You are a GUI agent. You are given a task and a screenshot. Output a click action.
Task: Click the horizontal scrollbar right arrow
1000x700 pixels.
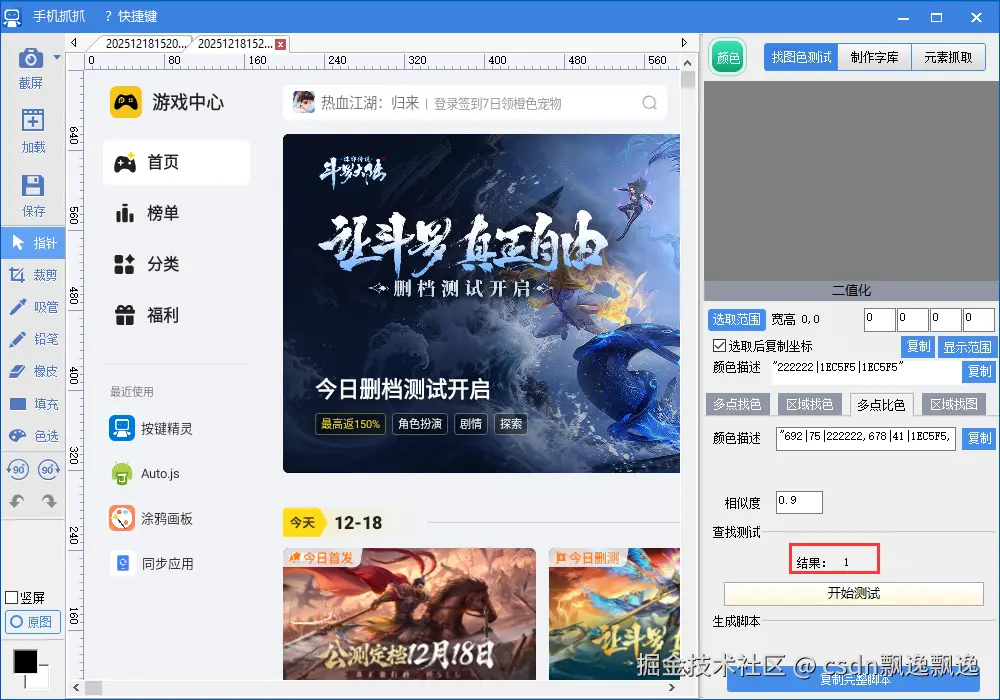672,688
